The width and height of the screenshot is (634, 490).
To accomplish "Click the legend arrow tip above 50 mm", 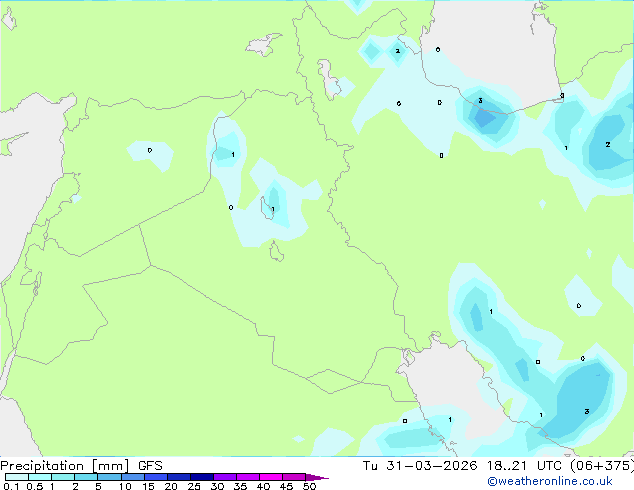I will point(317,477).
